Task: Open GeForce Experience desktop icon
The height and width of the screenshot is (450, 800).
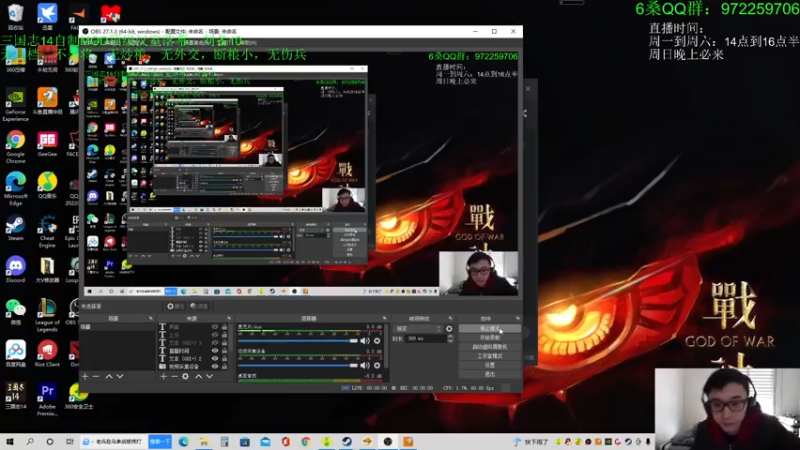Action: click(x=15, y=105)
